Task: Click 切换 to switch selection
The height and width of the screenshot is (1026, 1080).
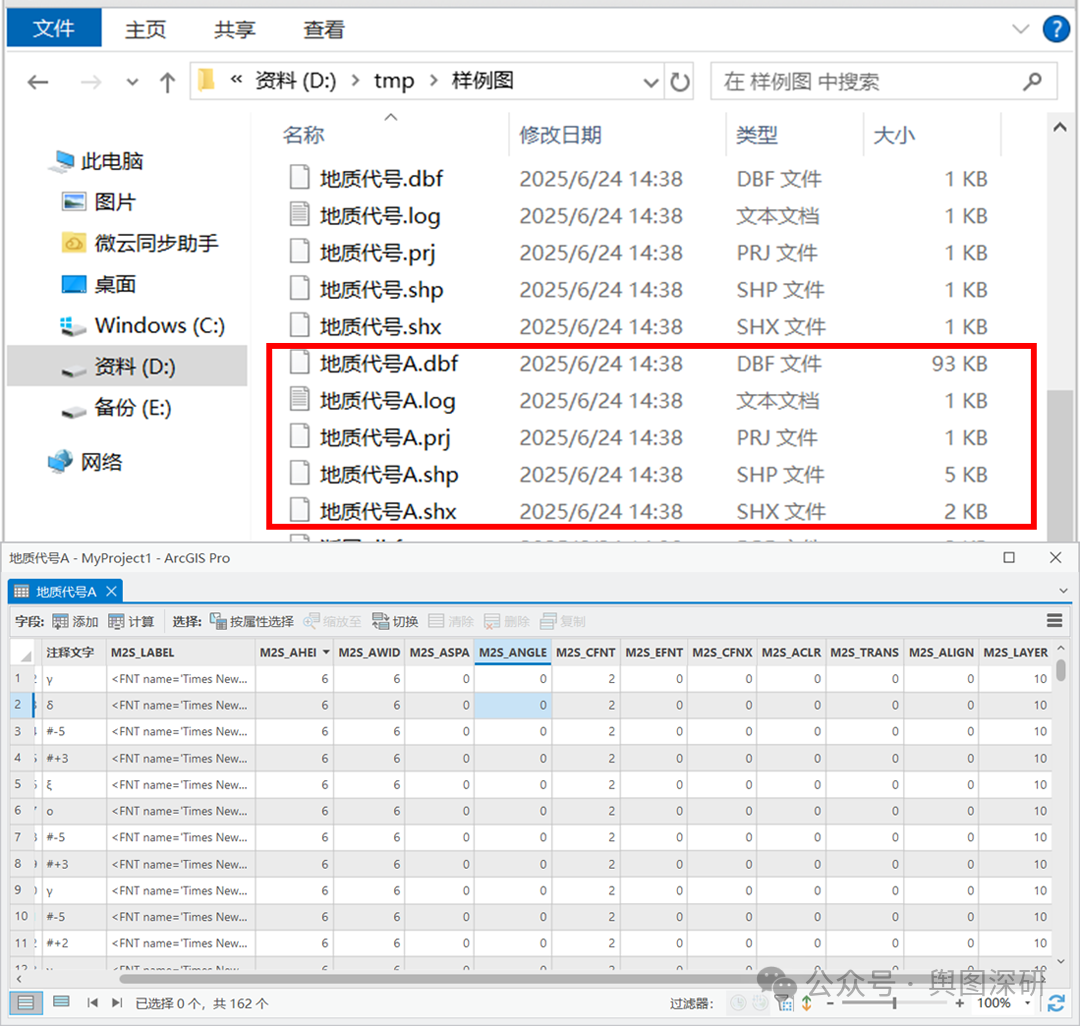Action: click(x=395, y=621)
